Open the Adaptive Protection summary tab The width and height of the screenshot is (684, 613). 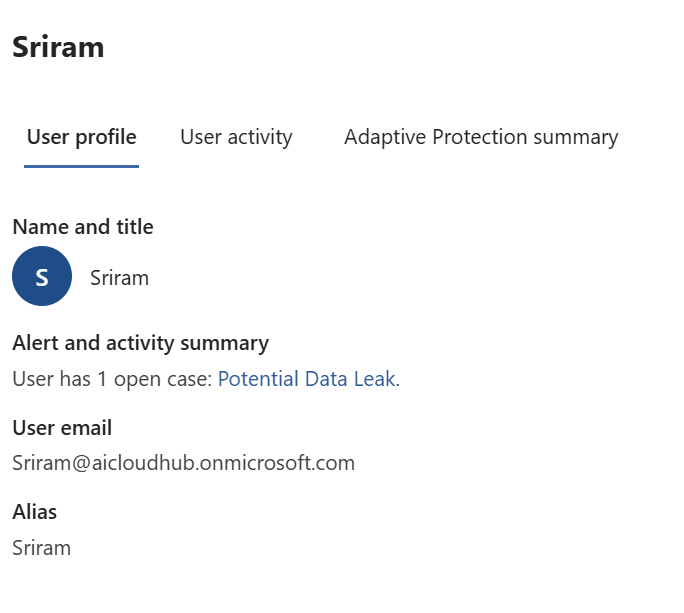(x=481, y=137)
